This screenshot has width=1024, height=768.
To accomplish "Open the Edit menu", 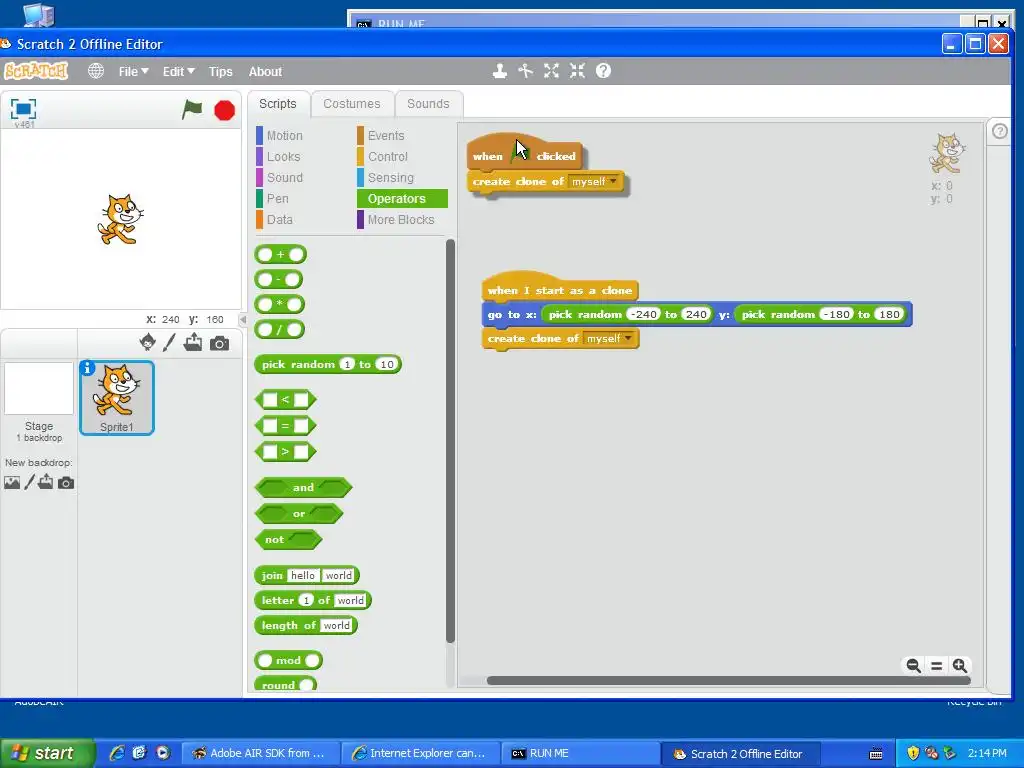I will coord(178,71).
